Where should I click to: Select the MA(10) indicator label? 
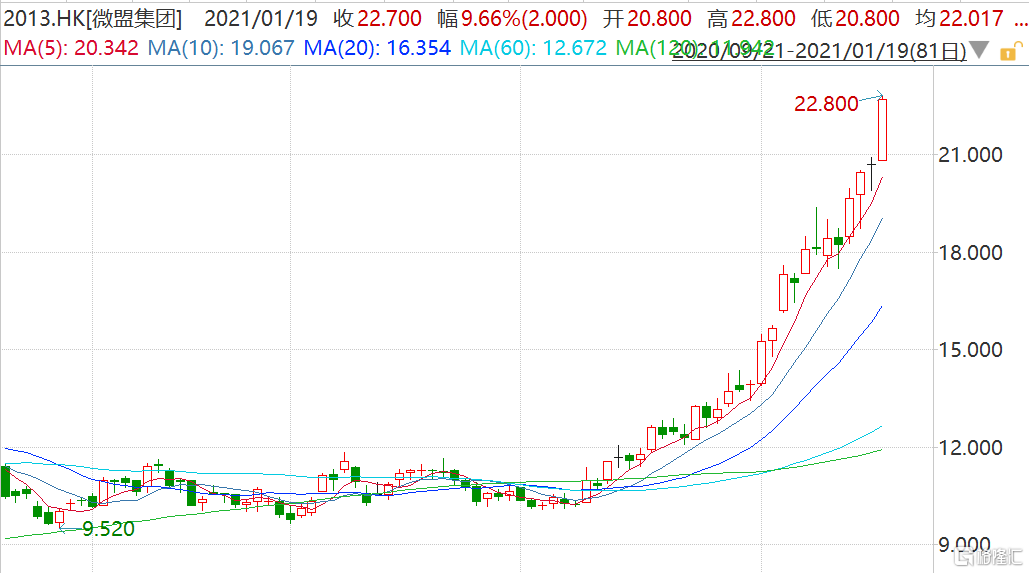(x=221, y=47)
